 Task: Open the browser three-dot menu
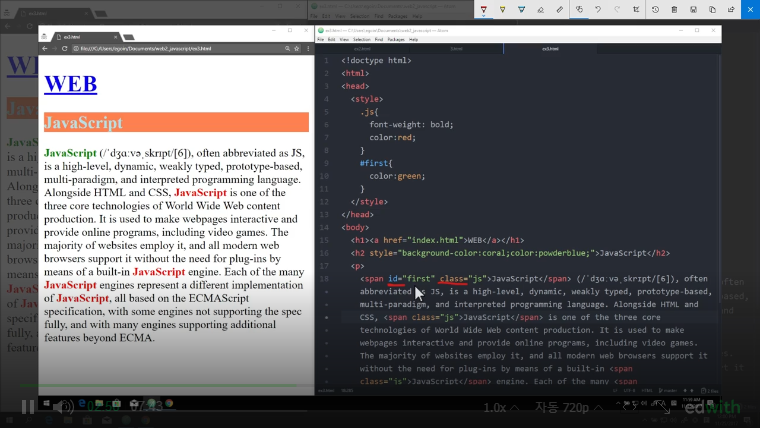(x=308, y=48)
